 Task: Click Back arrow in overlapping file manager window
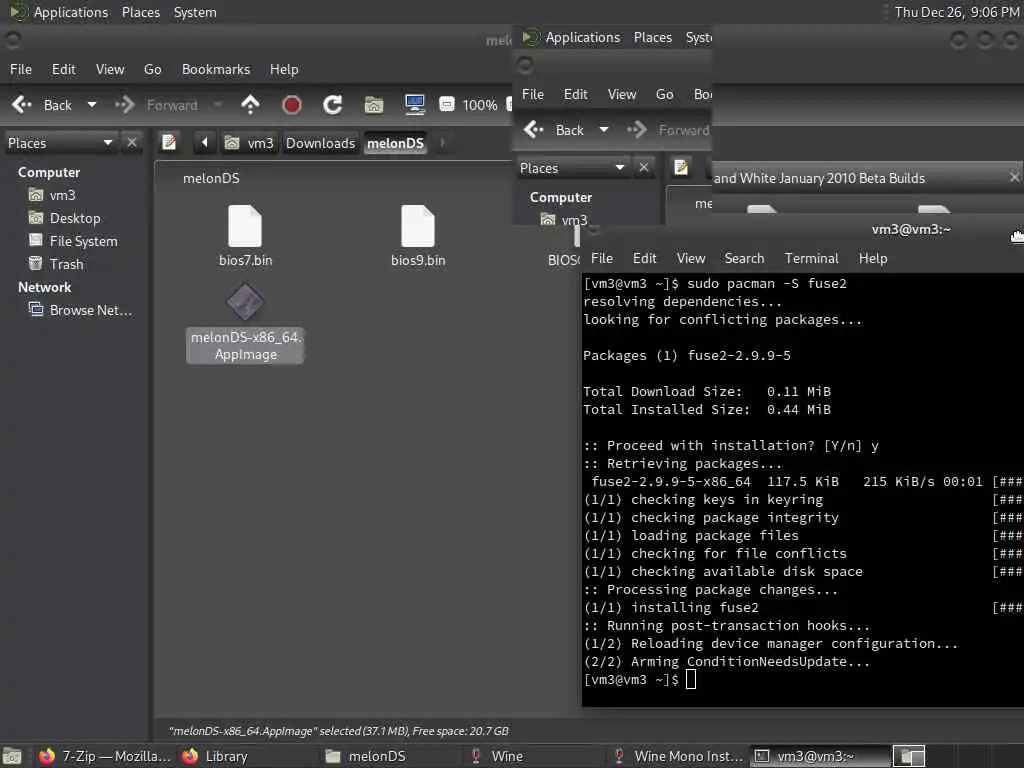(534, 129)
